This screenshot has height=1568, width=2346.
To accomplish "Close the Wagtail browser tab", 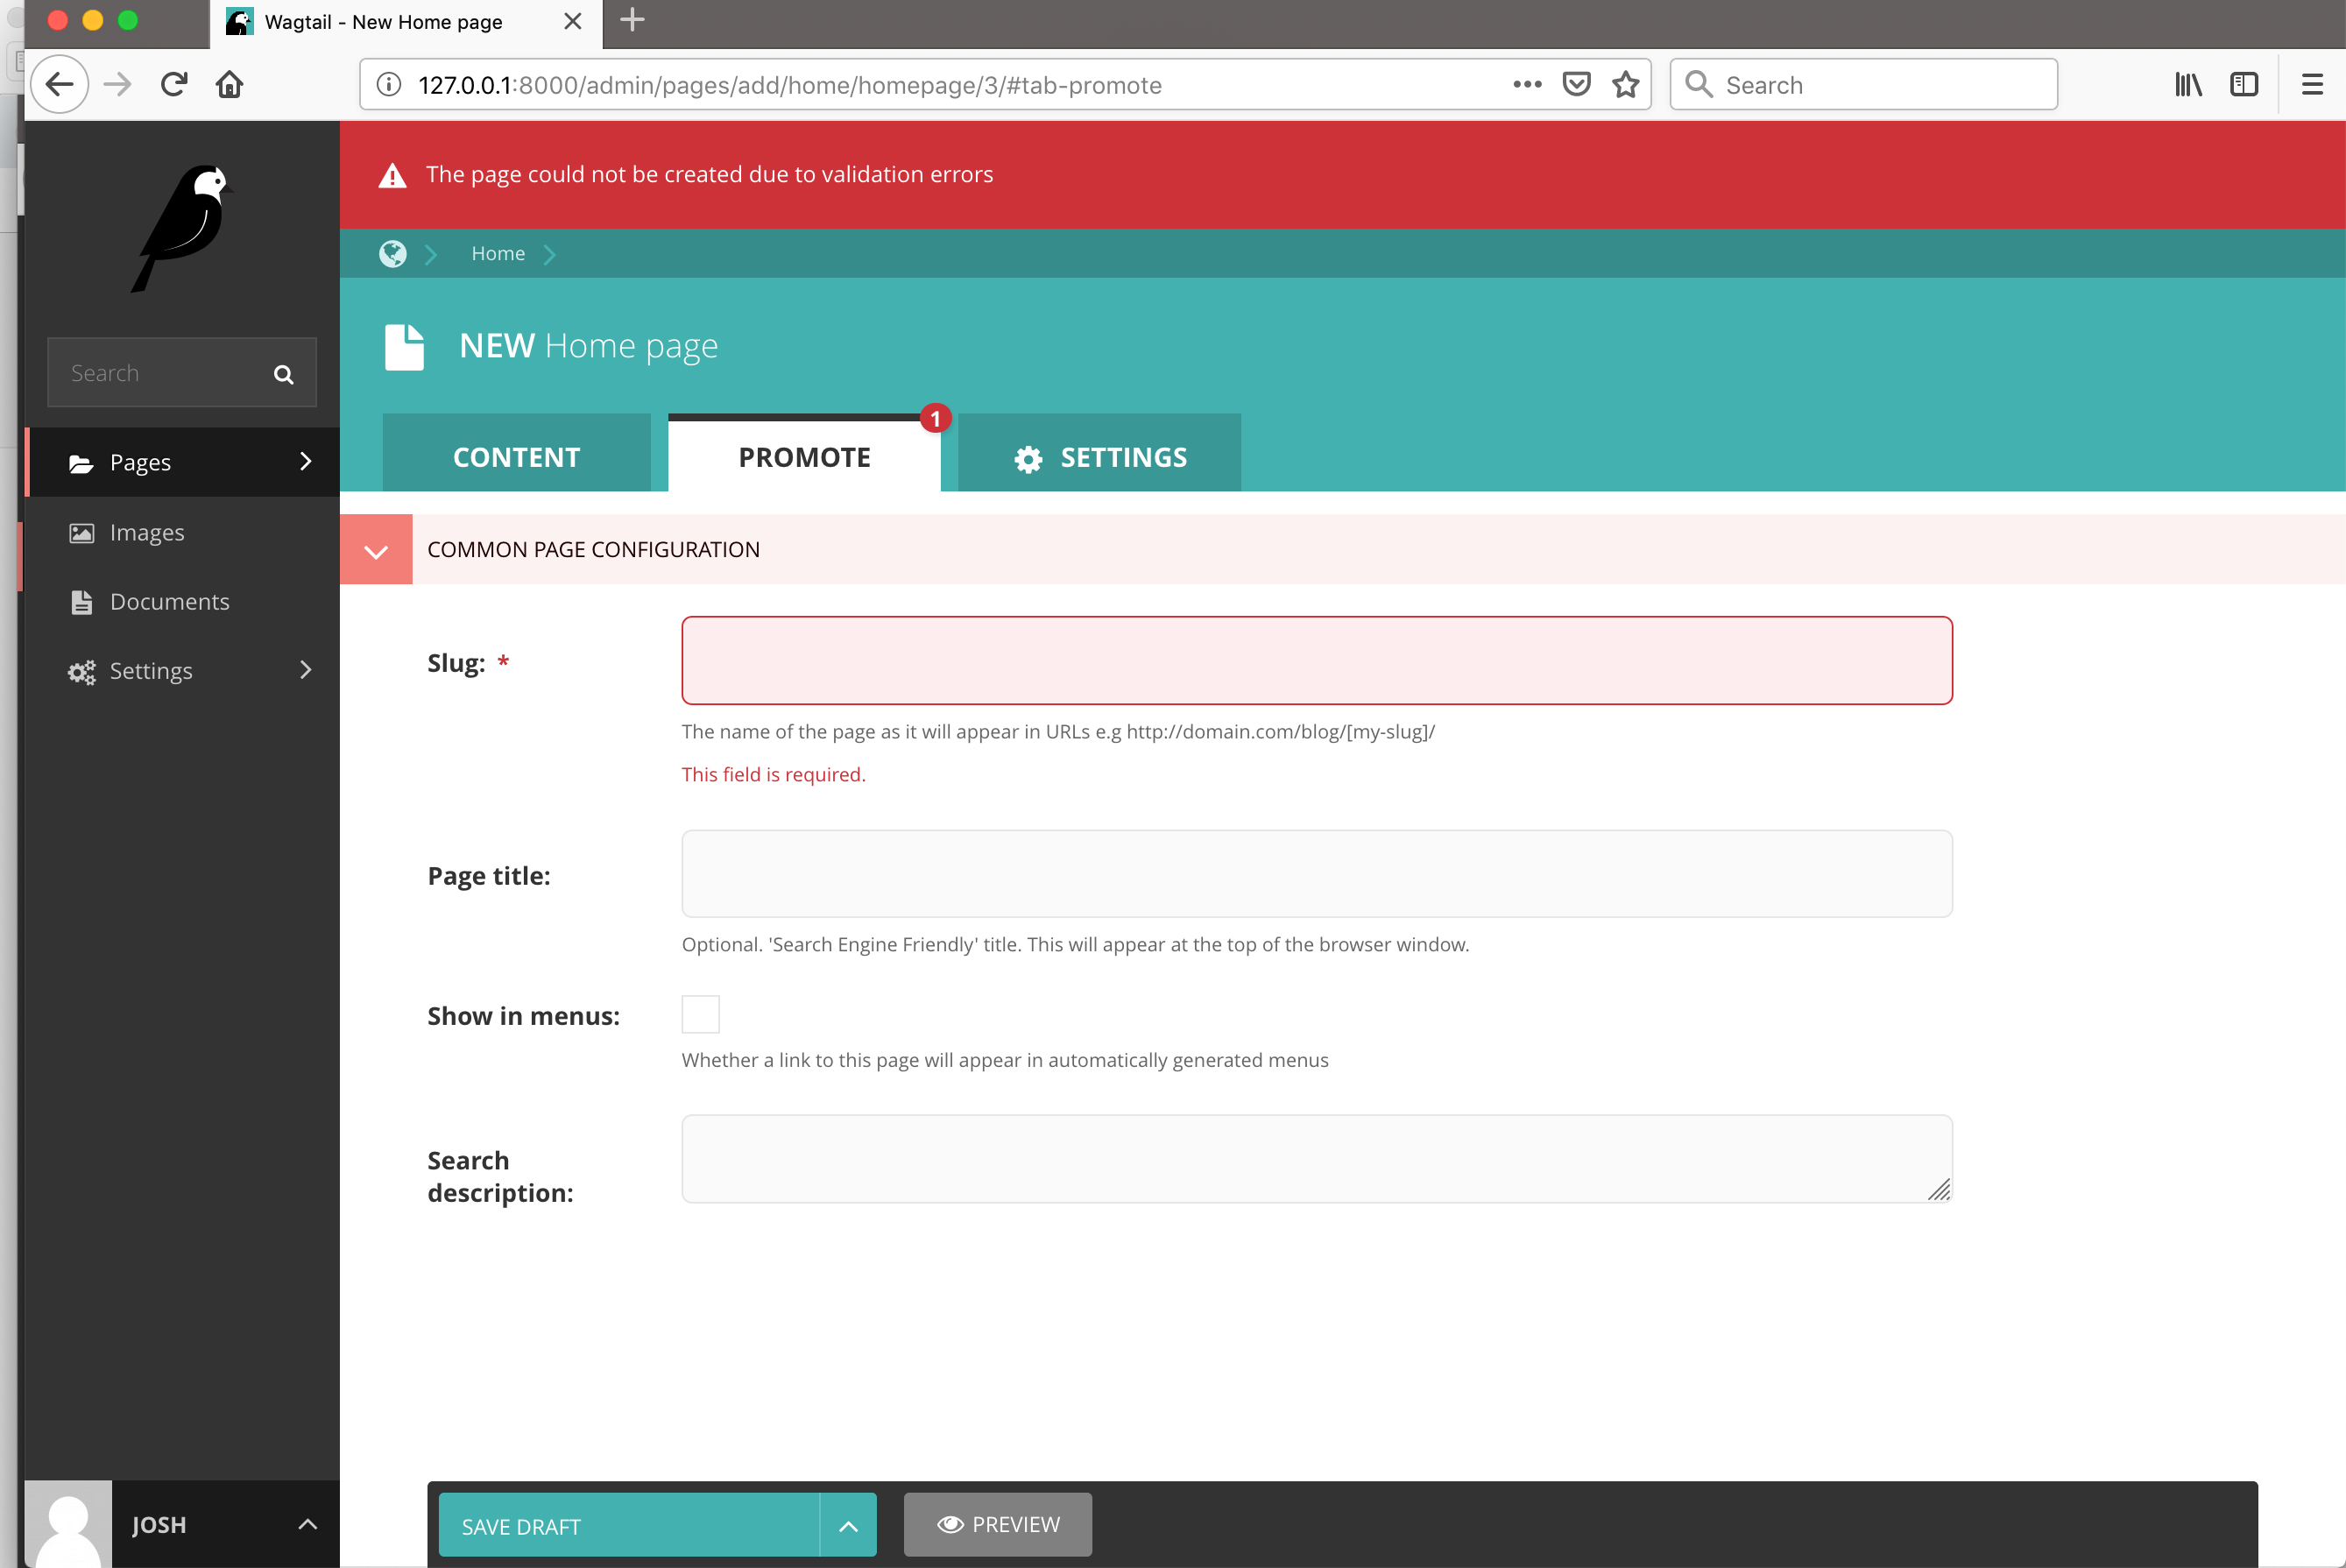I will point(573,21).
